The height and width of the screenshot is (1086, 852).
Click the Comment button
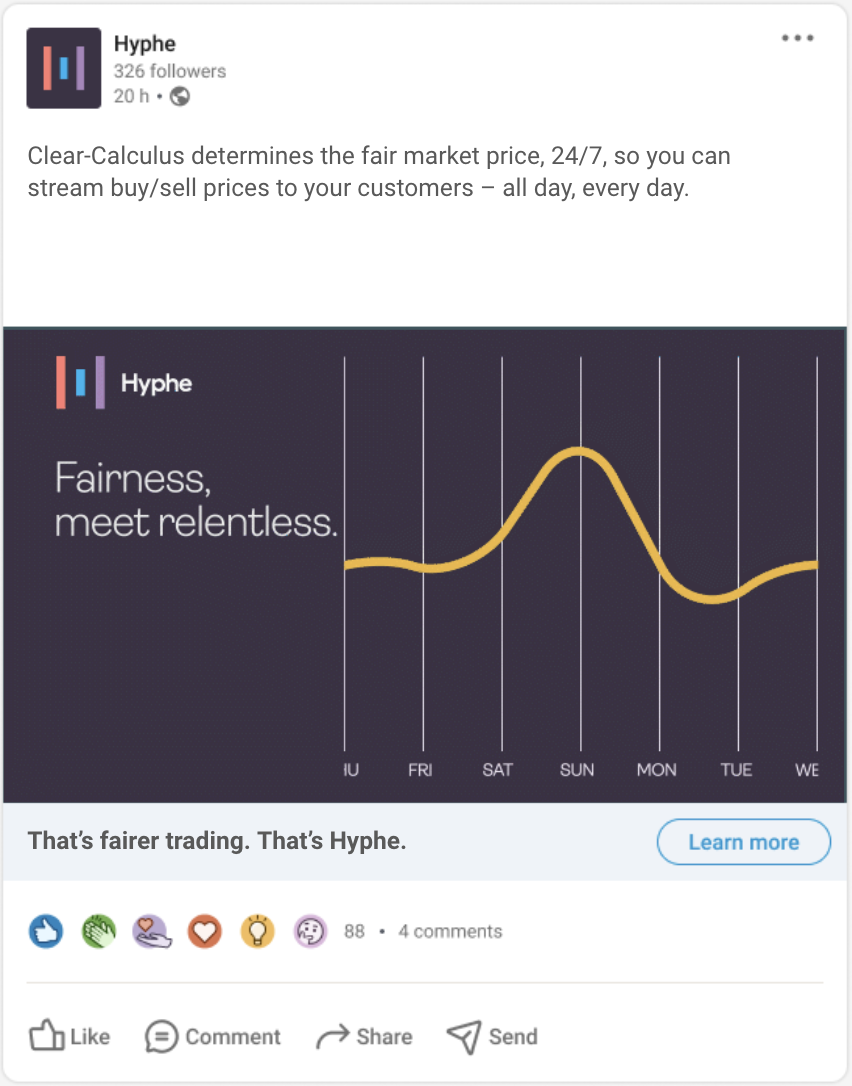213,1036
